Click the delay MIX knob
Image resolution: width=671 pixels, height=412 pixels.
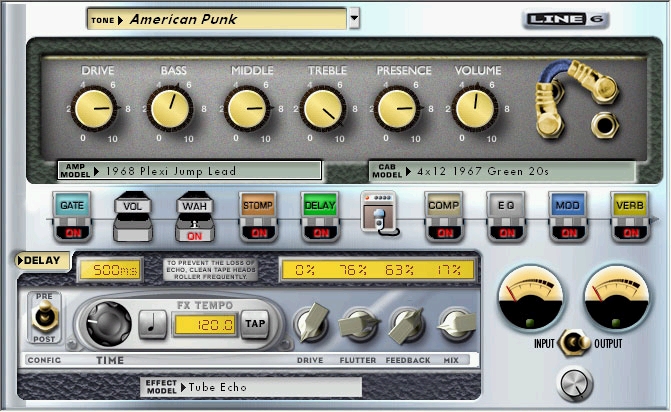point(456,324)
